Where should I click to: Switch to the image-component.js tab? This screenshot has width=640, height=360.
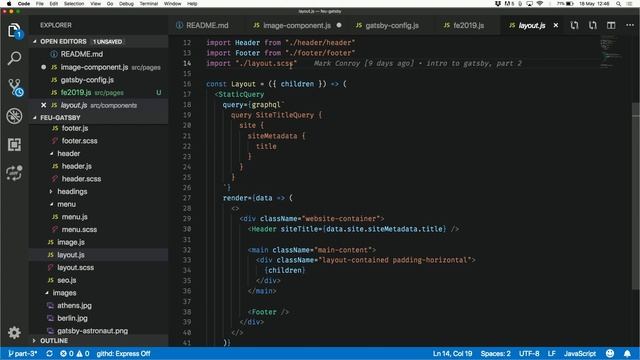[x=297, y=25]
